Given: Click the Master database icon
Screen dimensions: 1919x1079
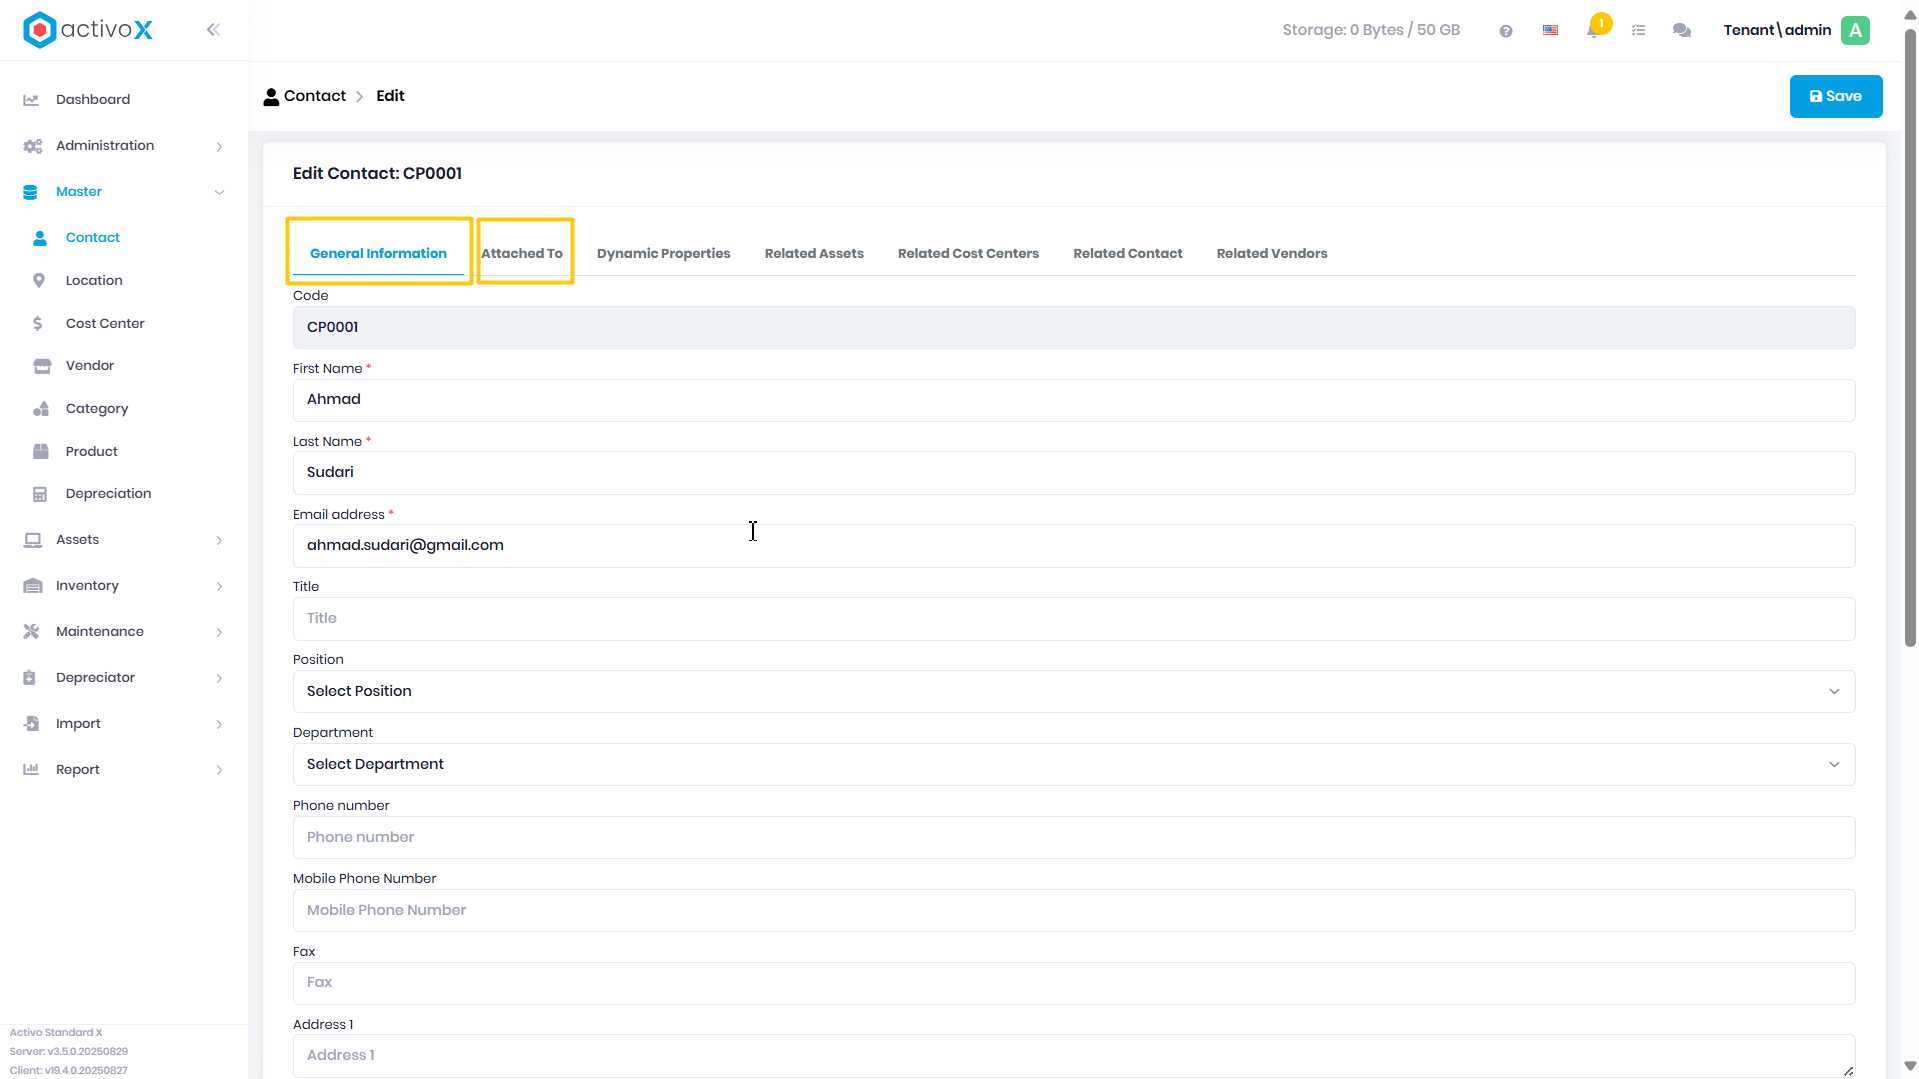Looking at the screenshot, I should [x=30, y=192].
